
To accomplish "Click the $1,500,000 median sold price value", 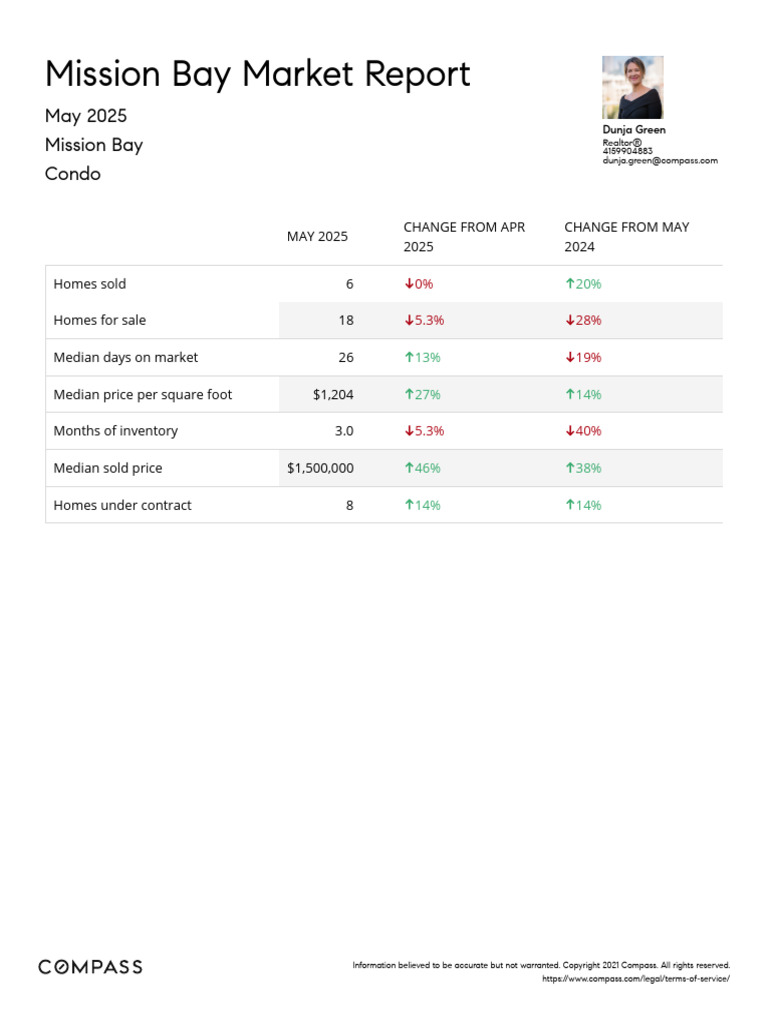I will pyautogui.click(x=320, y=468).
